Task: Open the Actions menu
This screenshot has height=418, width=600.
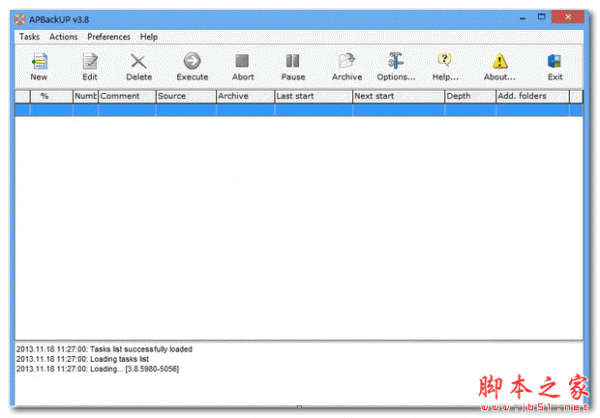Action: [63, 37]
